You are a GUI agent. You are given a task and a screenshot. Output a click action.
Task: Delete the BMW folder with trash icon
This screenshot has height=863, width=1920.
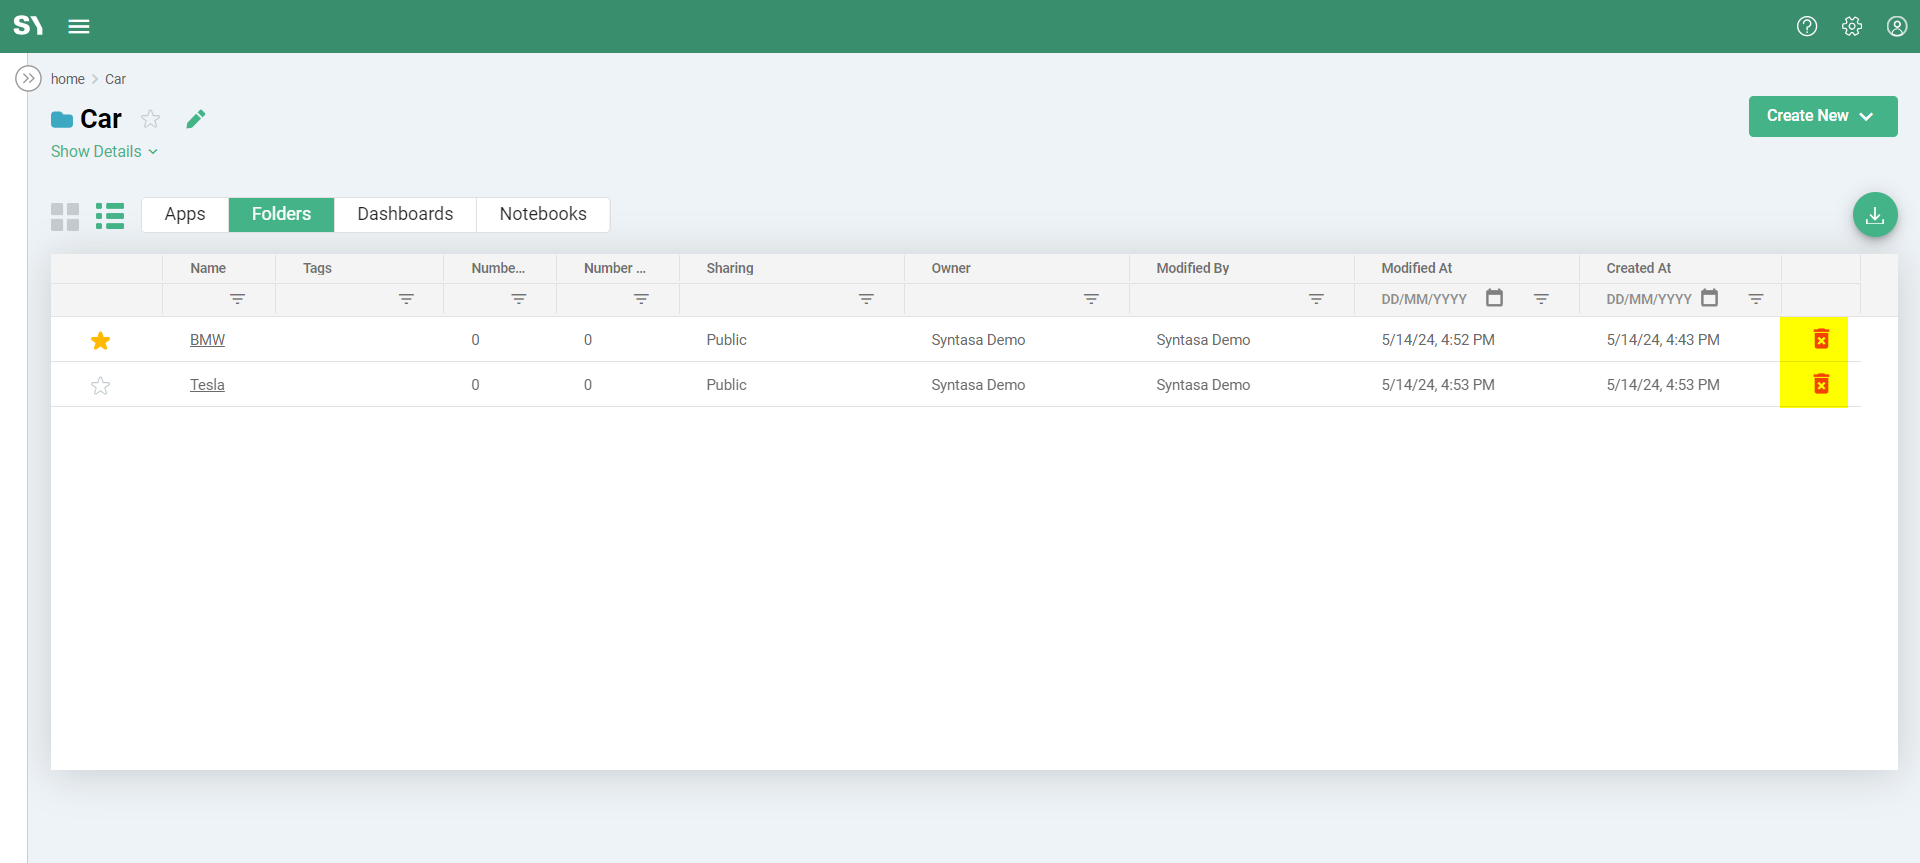click(x=1821, y=340)
